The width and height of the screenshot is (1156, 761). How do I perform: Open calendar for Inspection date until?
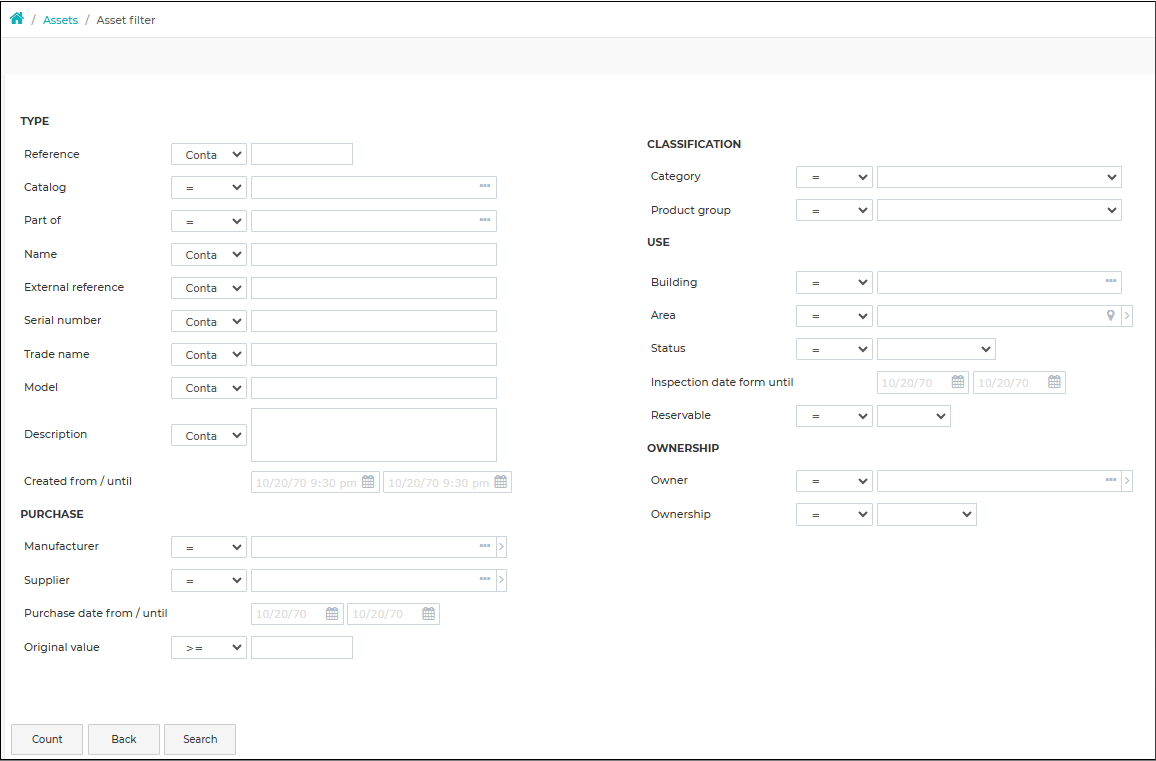[1054, 382]
